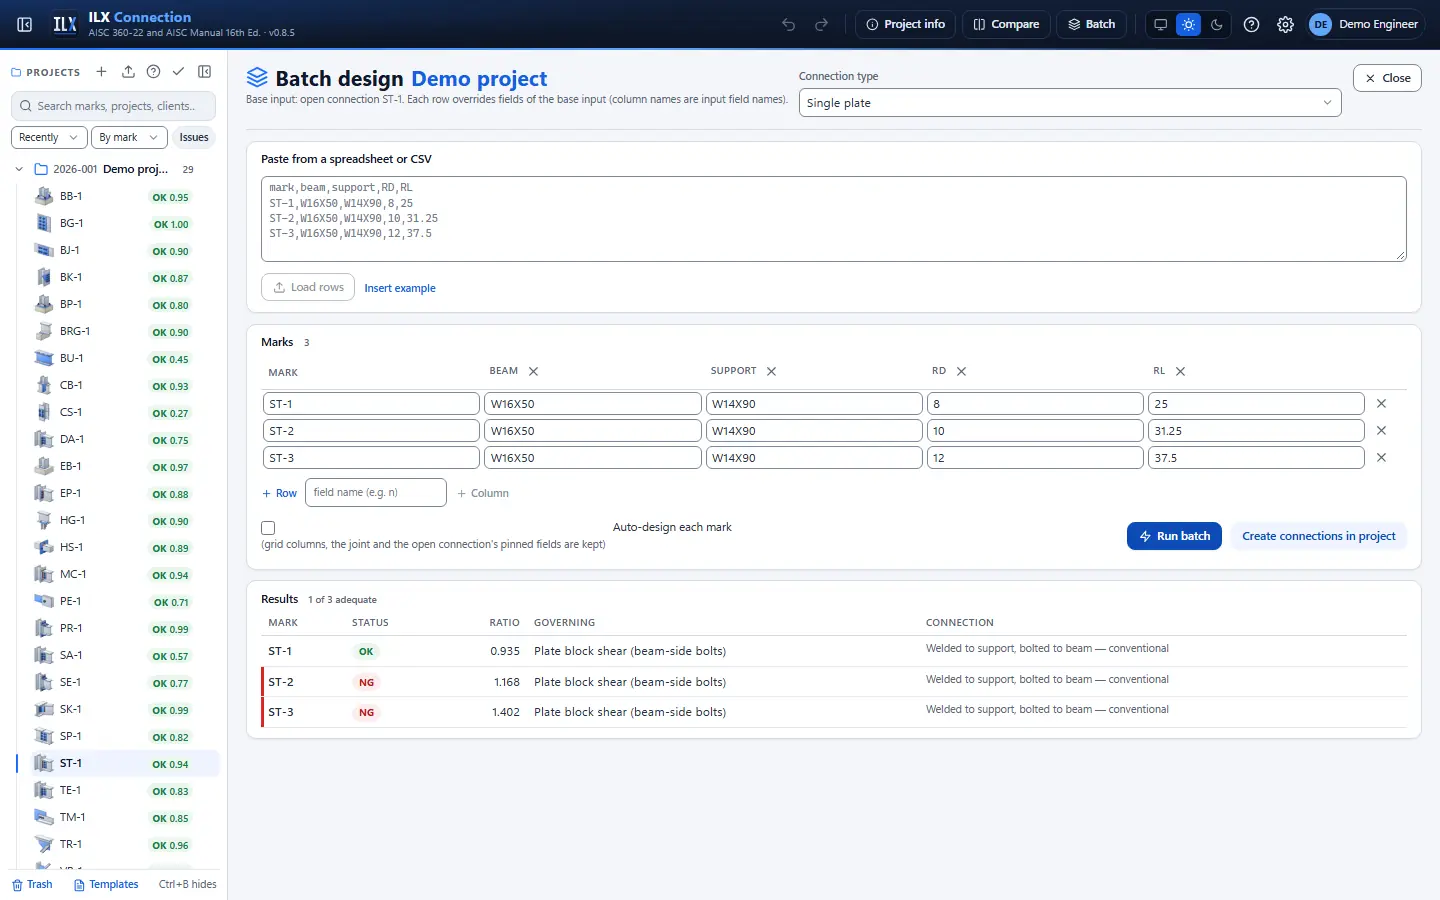Switch to light theme
This screenshot has height=900, width=1440.
(1188, 24)
